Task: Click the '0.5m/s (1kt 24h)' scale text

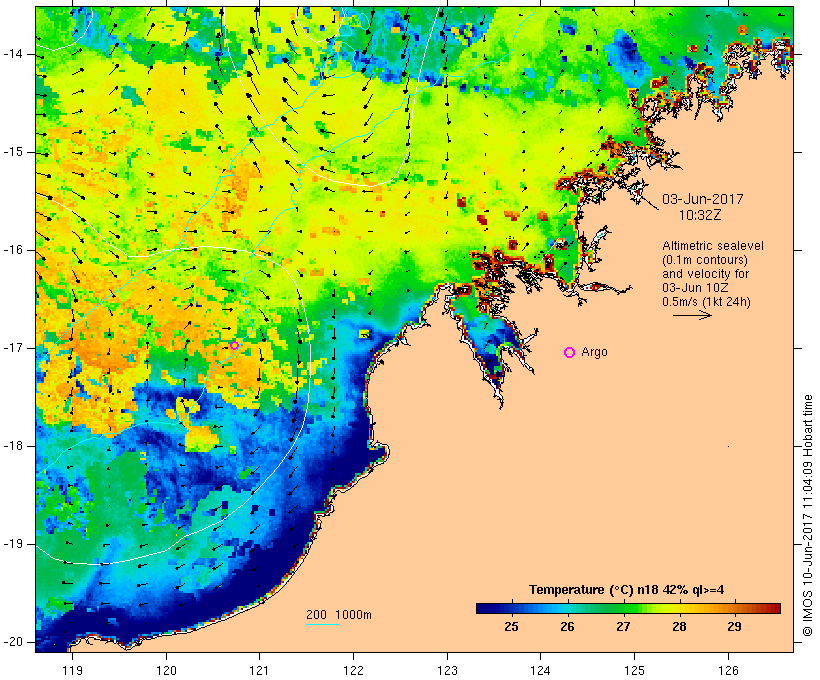Action: tap(707, 302)
